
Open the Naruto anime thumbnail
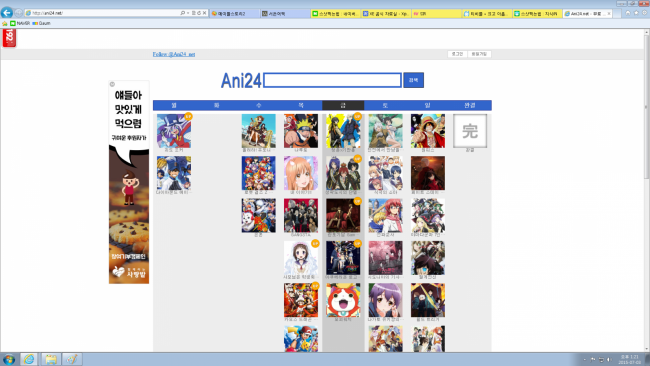[x=301, y=131]
